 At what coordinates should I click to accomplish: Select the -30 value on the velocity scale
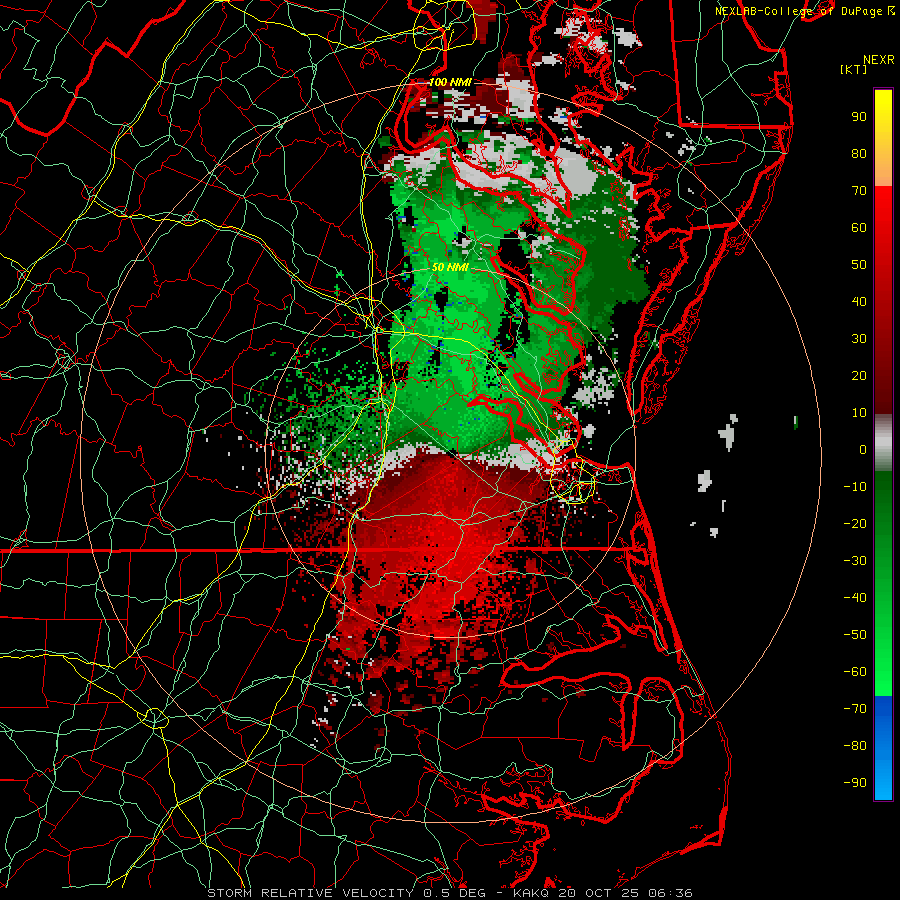[855, 561]
